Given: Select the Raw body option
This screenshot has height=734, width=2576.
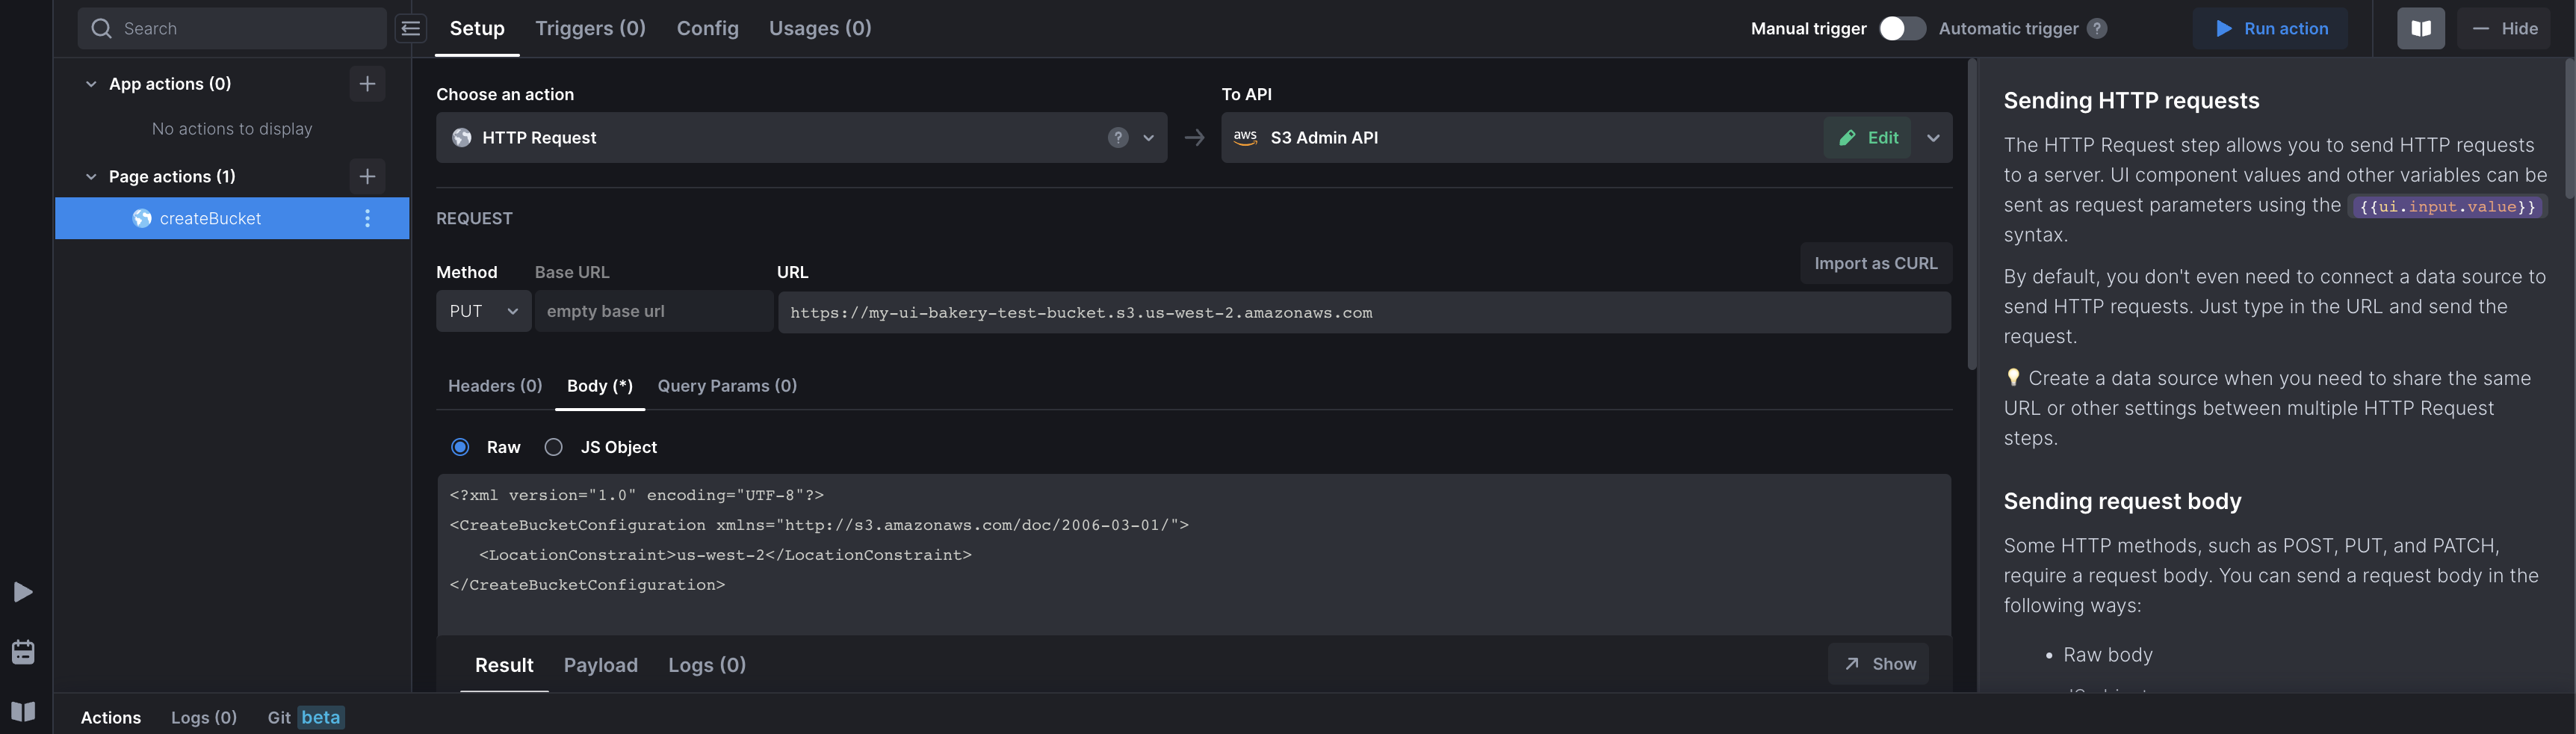Looking at the screenshot, I should pyautogui.click(x=460, y=447).
